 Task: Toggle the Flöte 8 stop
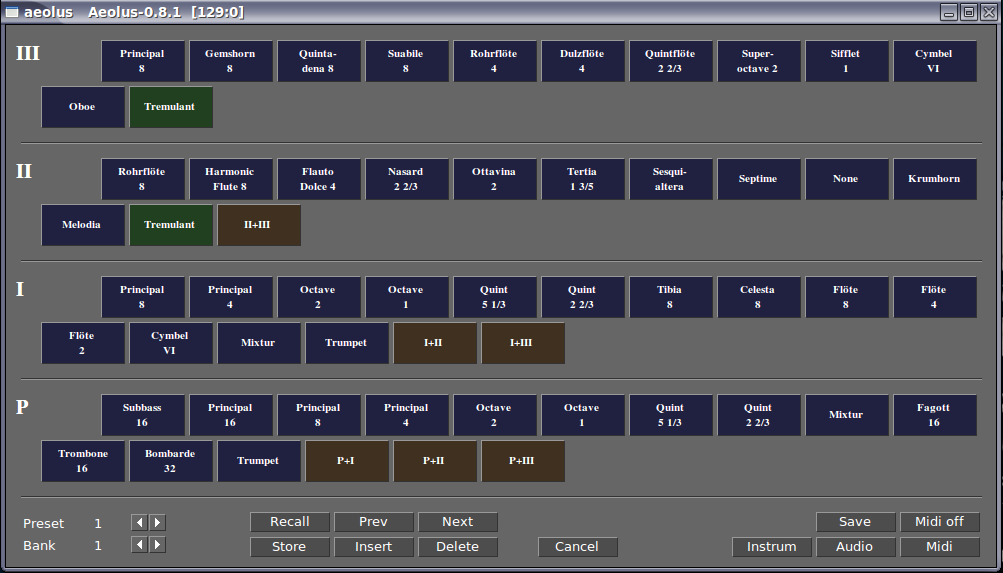click(846, 297)
